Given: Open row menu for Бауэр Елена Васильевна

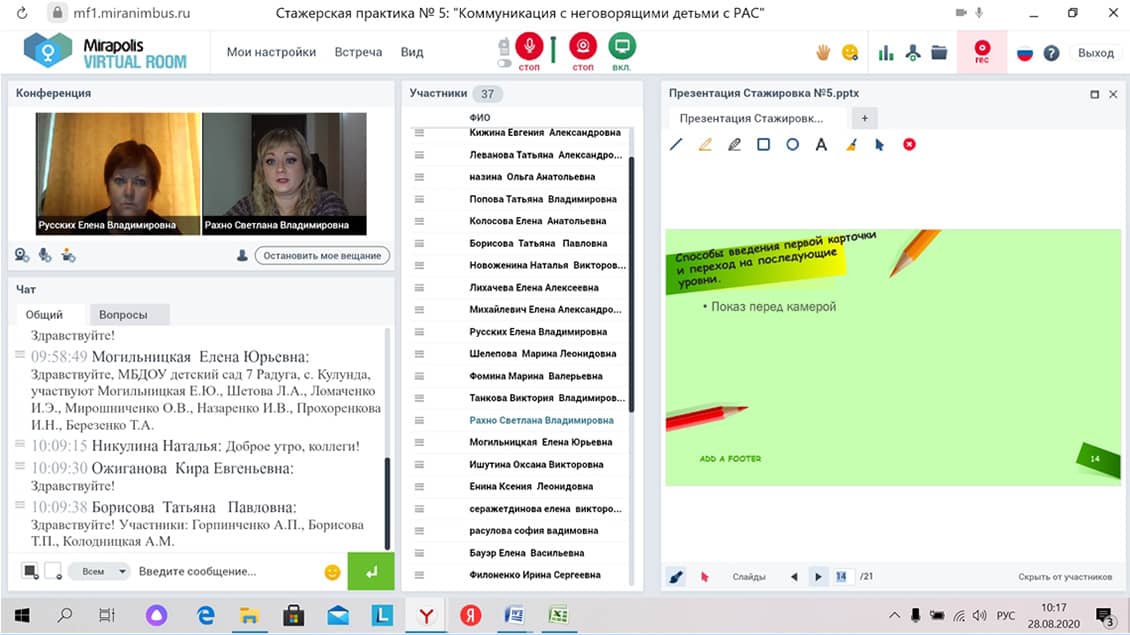Looking at the screenshot, I should point(419,553).
